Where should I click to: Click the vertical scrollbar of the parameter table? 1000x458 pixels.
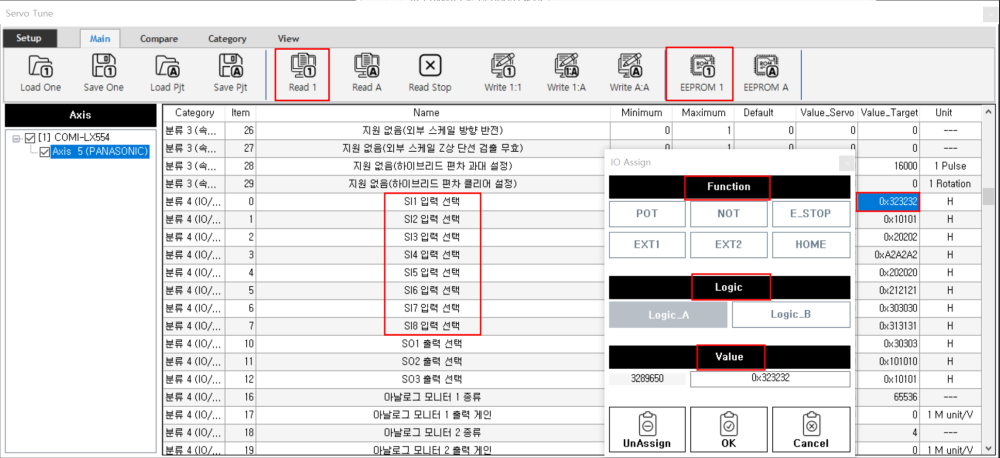(x=988, y=280)
